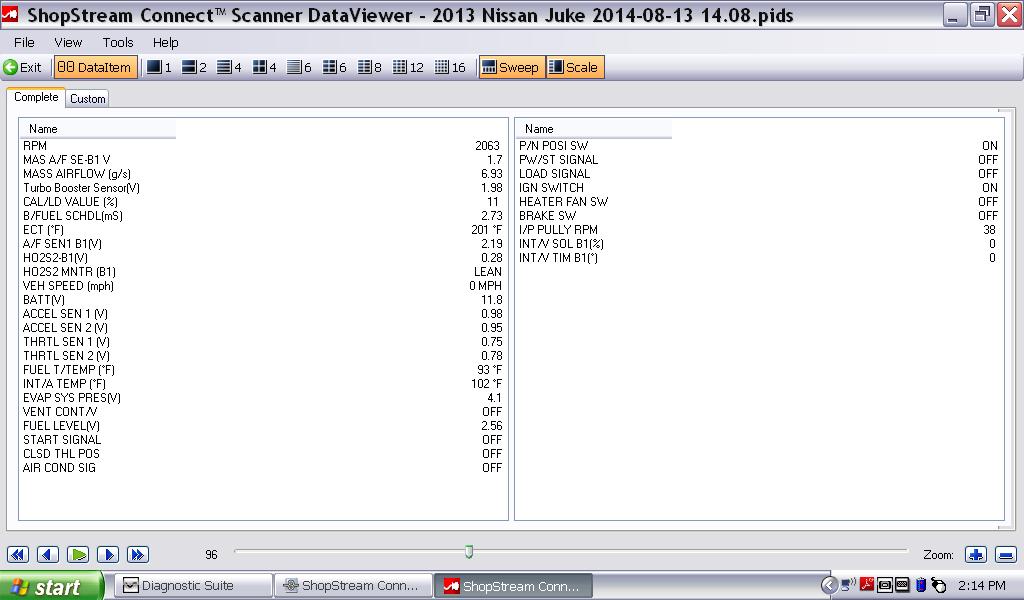This screenshot has width=1024, height=600.
Task: Select the HO2S2 MNTR (B1) row
Action: pos(263,272)
